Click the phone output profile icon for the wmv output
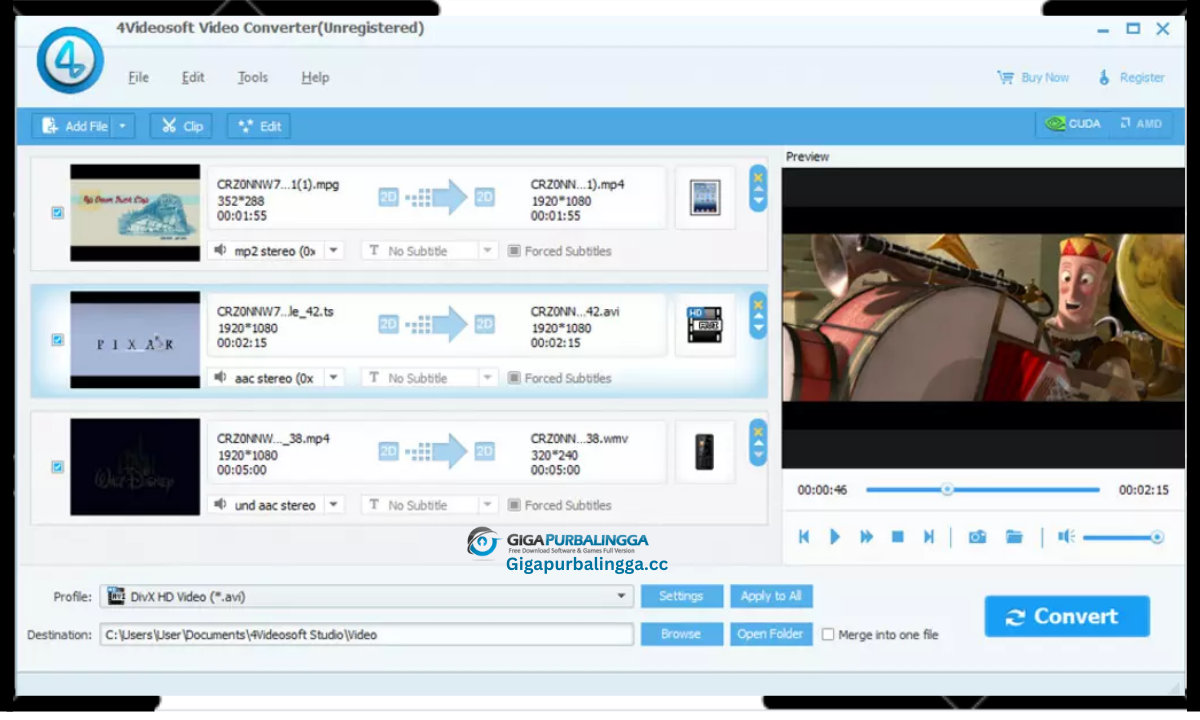 pyautogui.click(x=705, y=452)
